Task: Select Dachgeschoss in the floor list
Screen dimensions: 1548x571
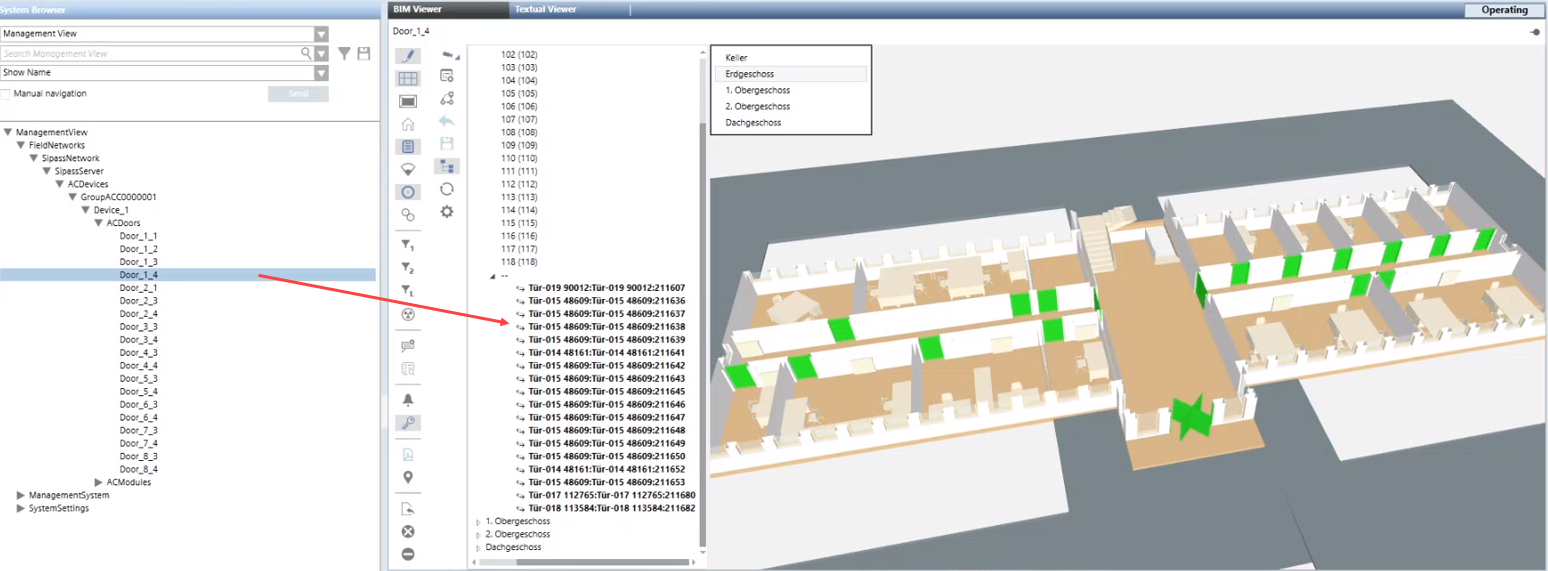Action: click(753, 122)
